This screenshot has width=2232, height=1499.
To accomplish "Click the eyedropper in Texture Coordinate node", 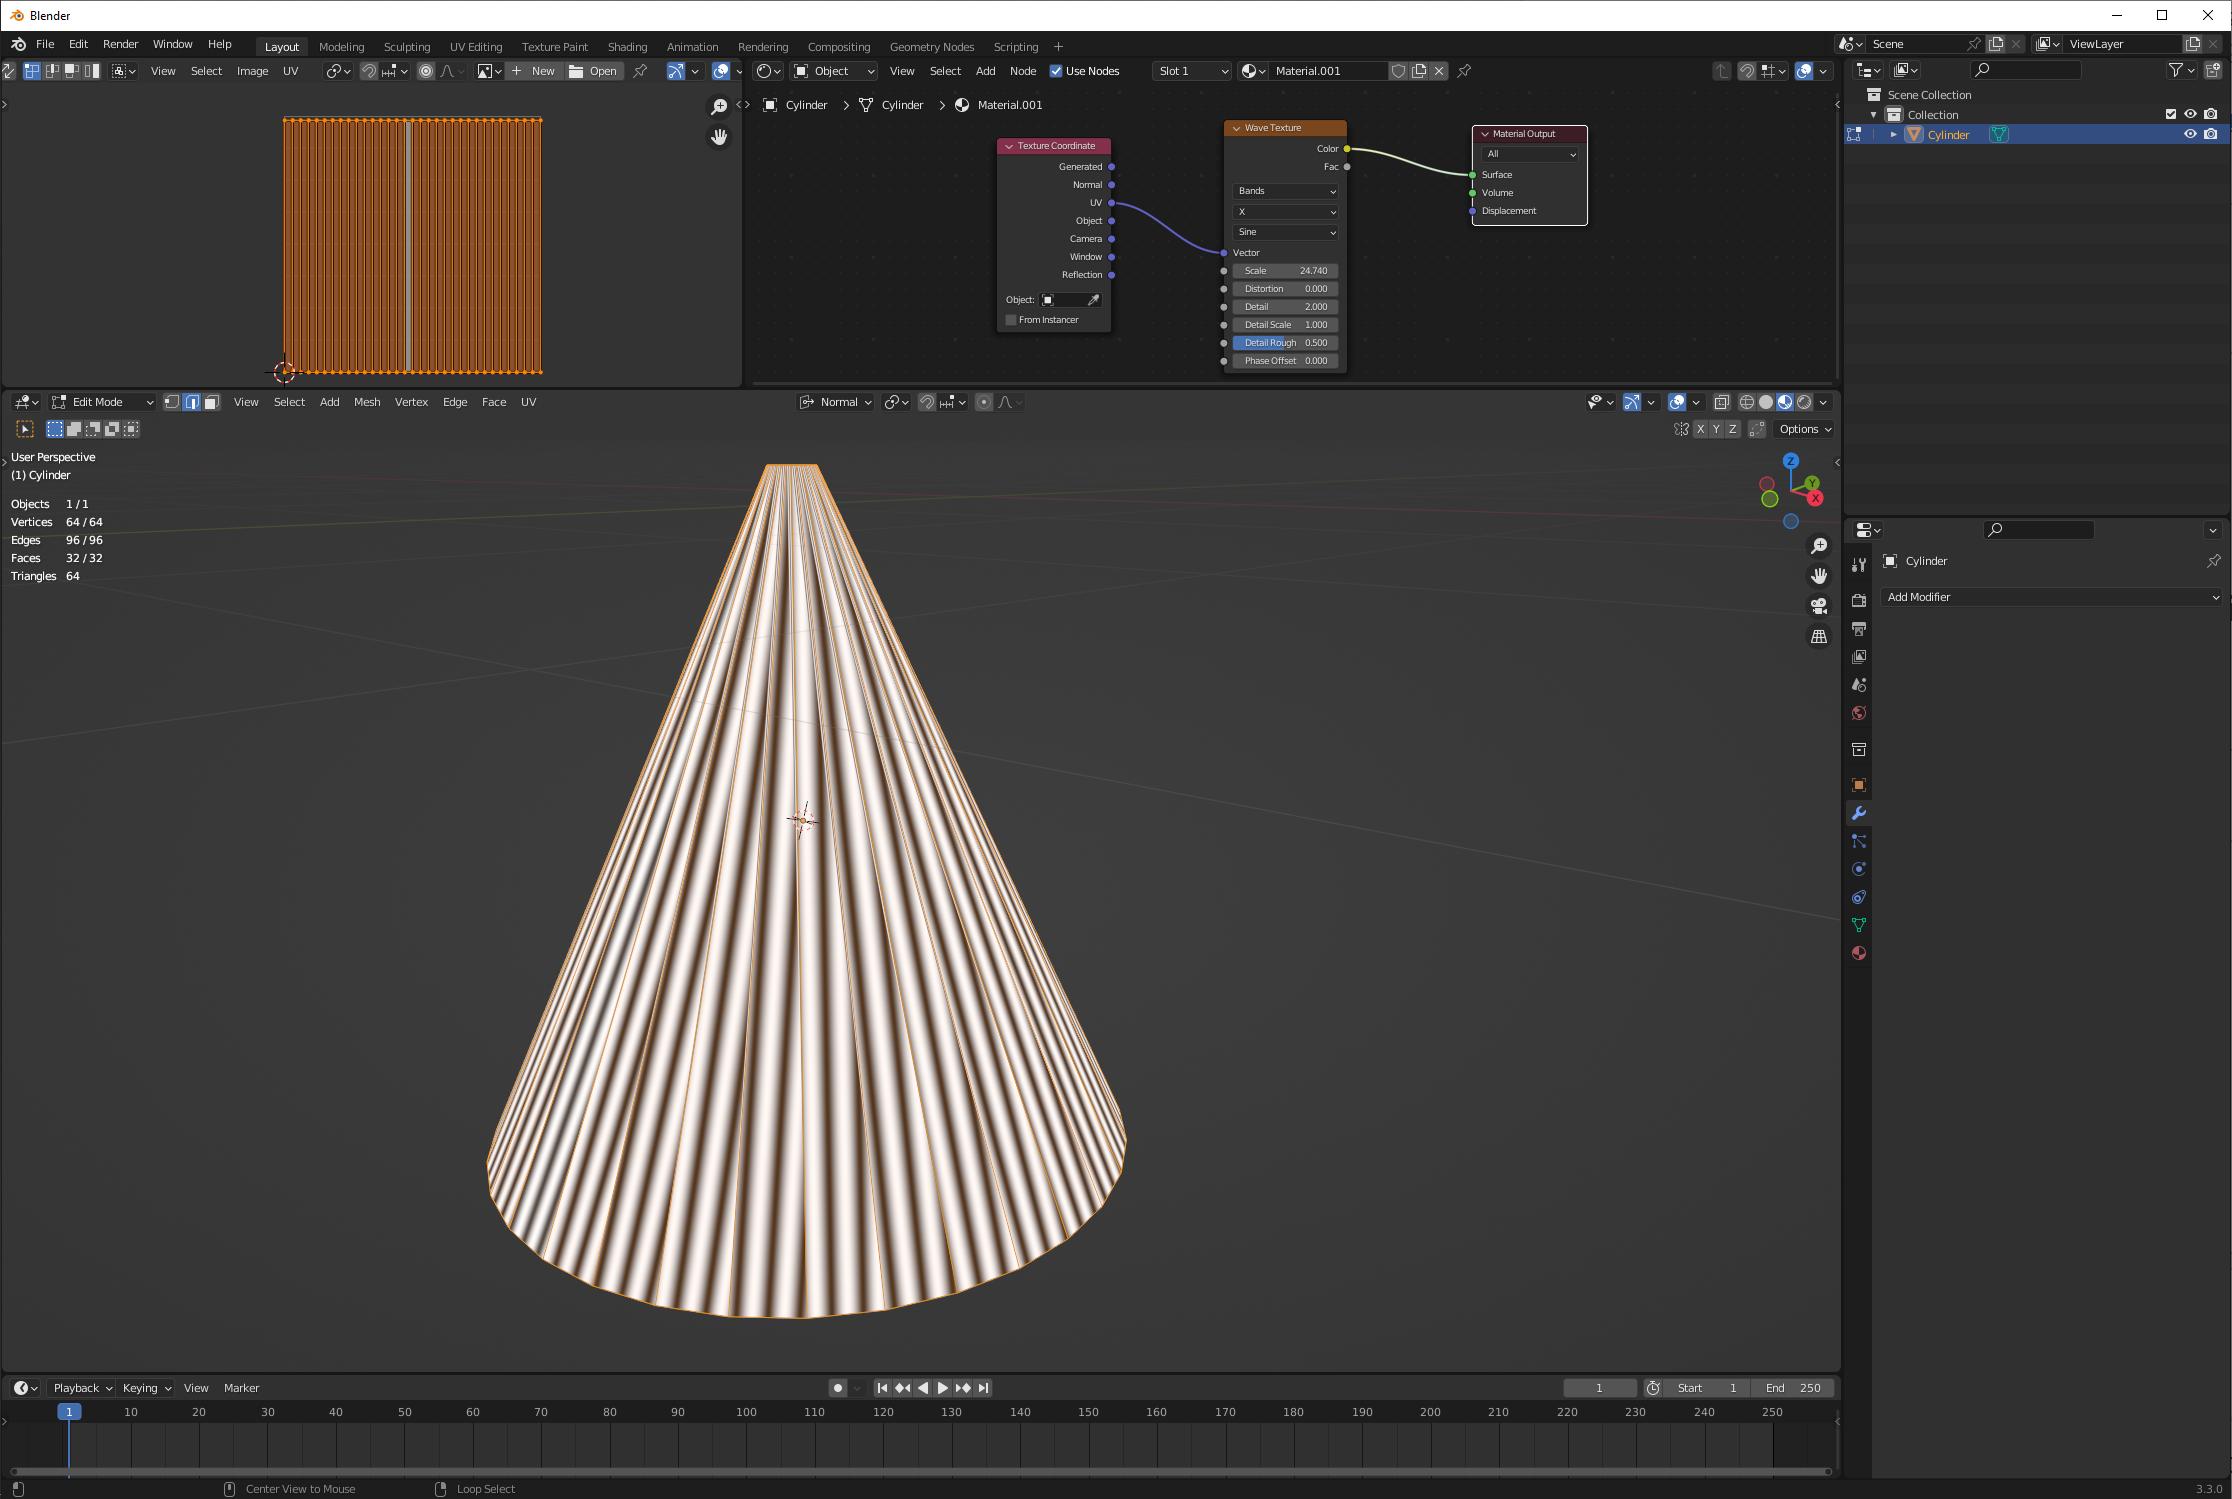I will click(x=1093, y=300).
